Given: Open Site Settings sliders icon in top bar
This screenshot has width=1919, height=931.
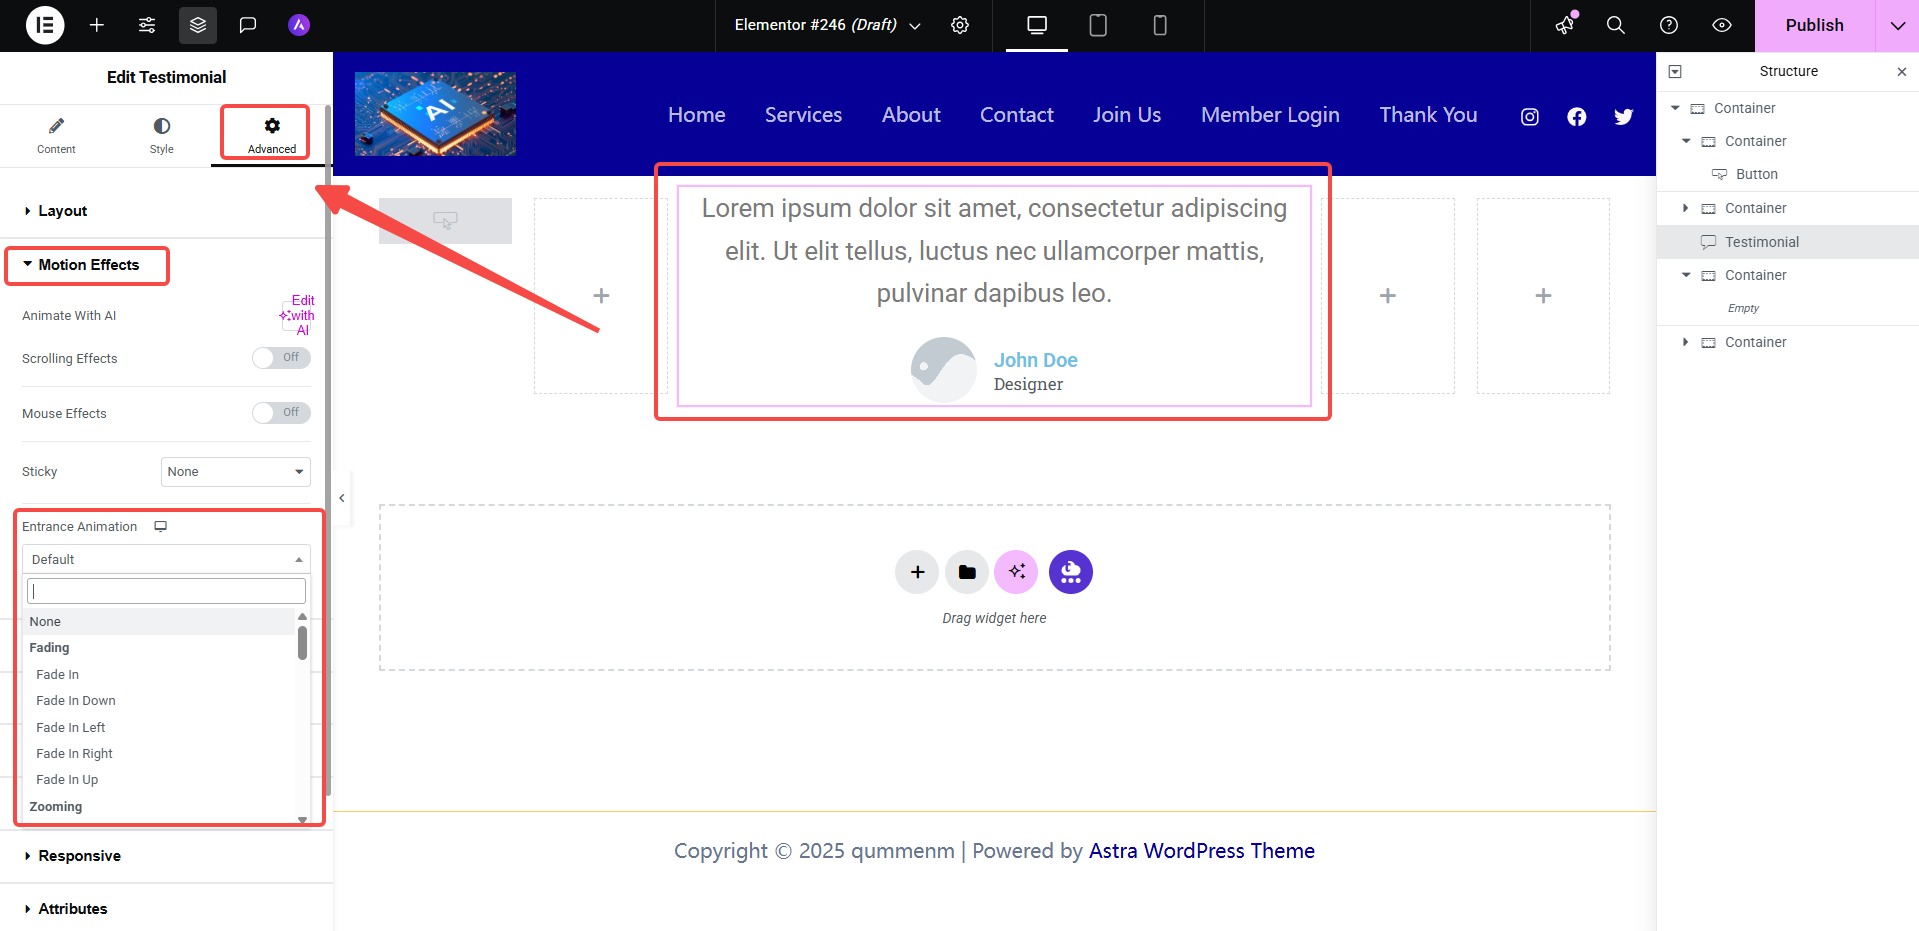Looking at the screenshot, I should 147,25.
